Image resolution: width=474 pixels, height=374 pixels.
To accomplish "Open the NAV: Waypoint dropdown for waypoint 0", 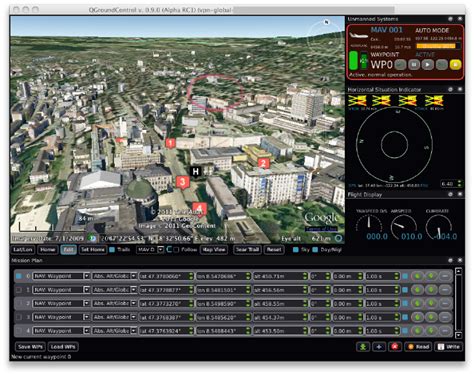I will pyautogui.click(x=61, y=276).
